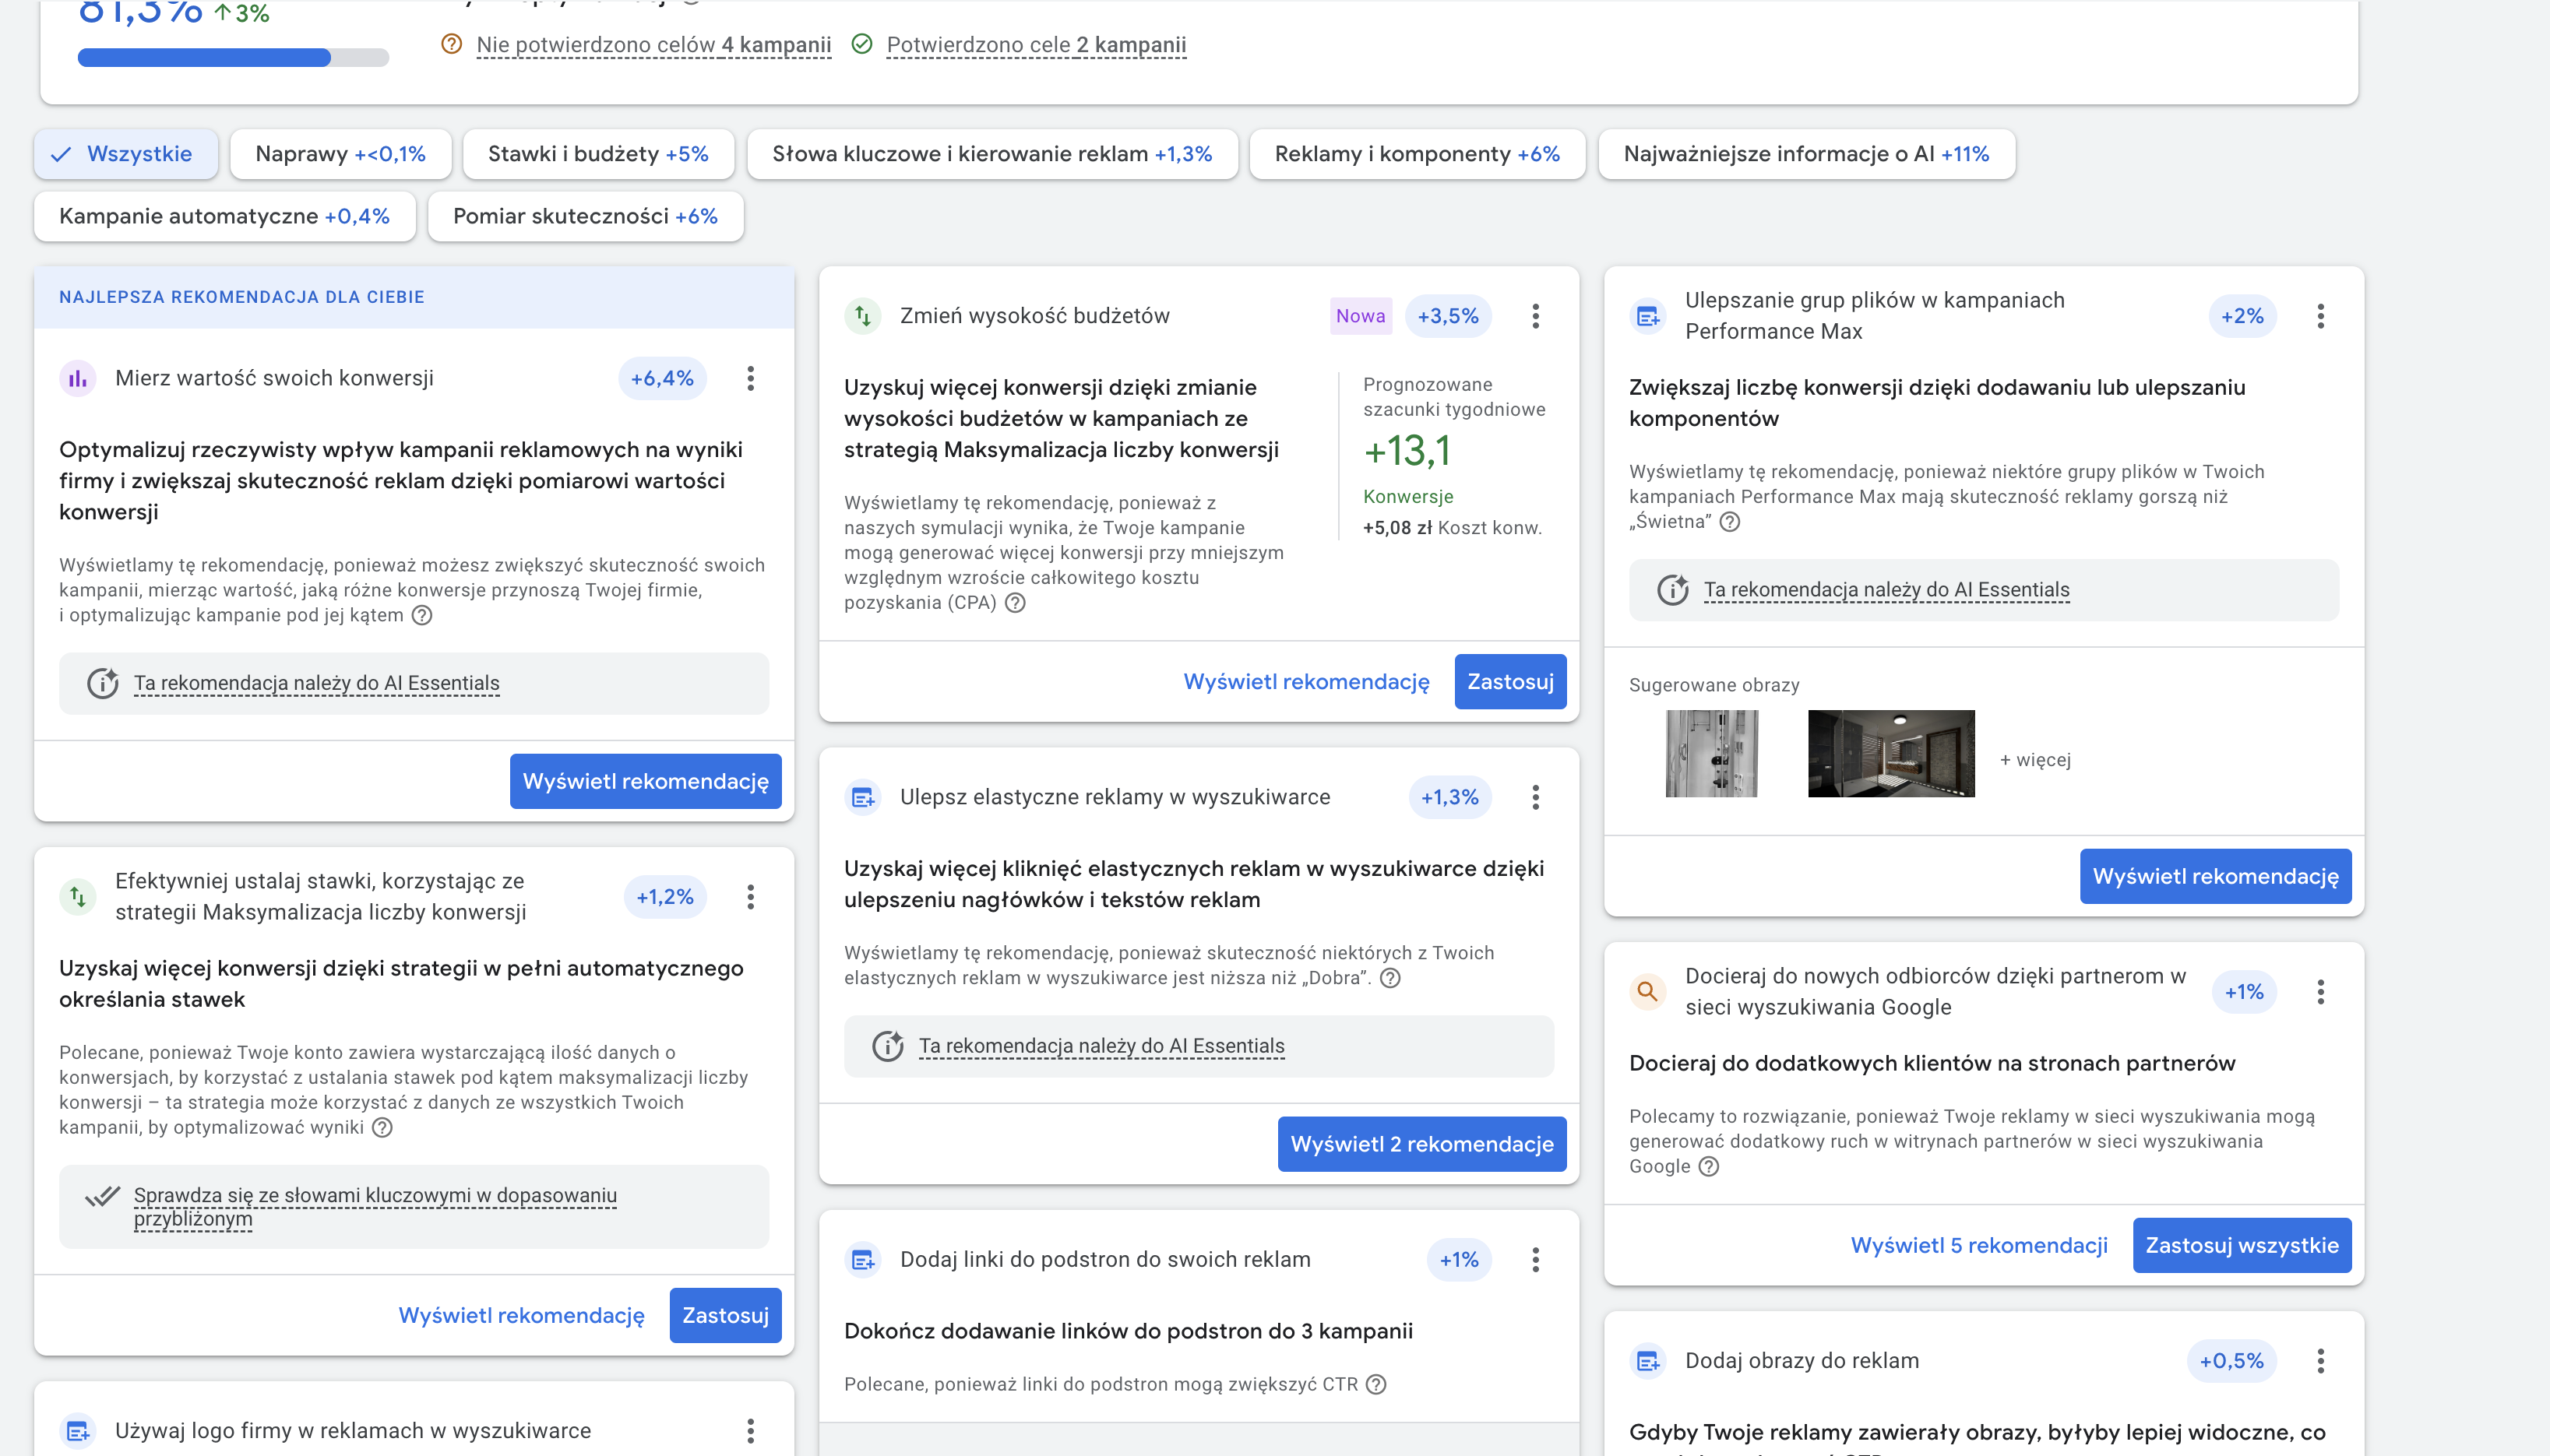Select the Wszystkie filter chip

coord(126,154)
